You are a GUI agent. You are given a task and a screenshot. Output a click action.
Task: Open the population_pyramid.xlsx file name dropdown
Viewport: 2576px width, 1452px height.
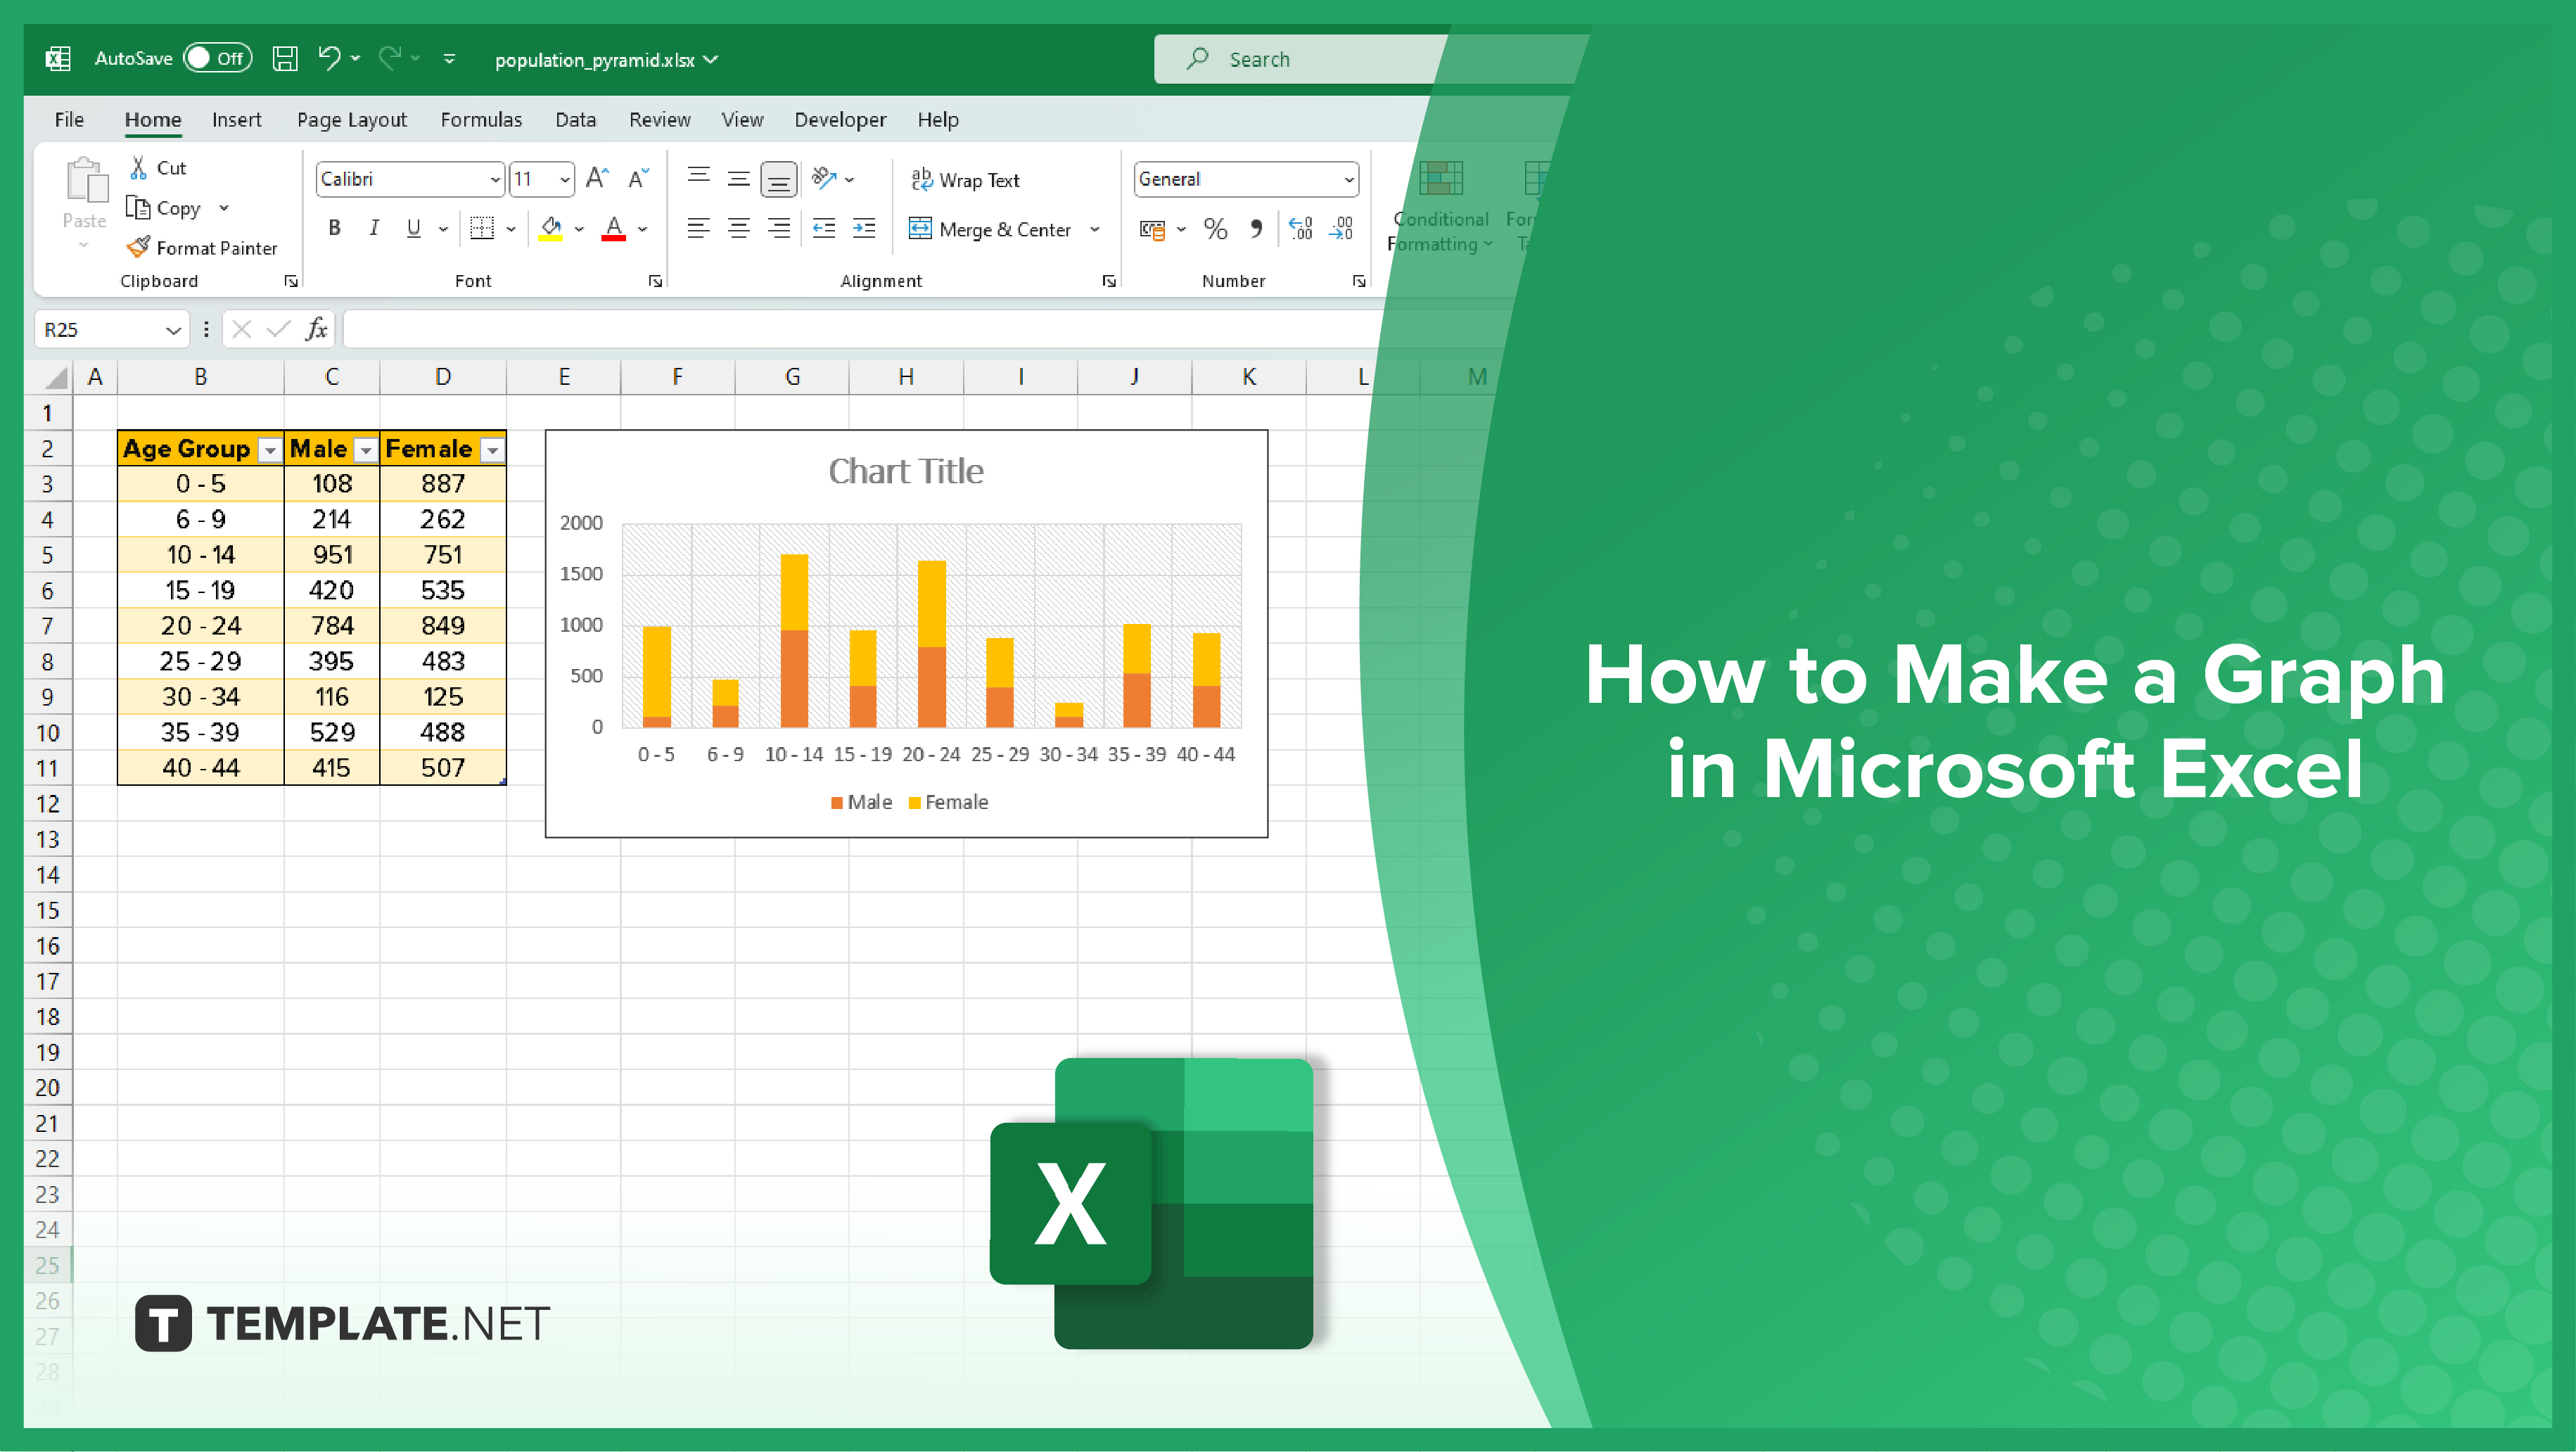[x=710, y=60]
